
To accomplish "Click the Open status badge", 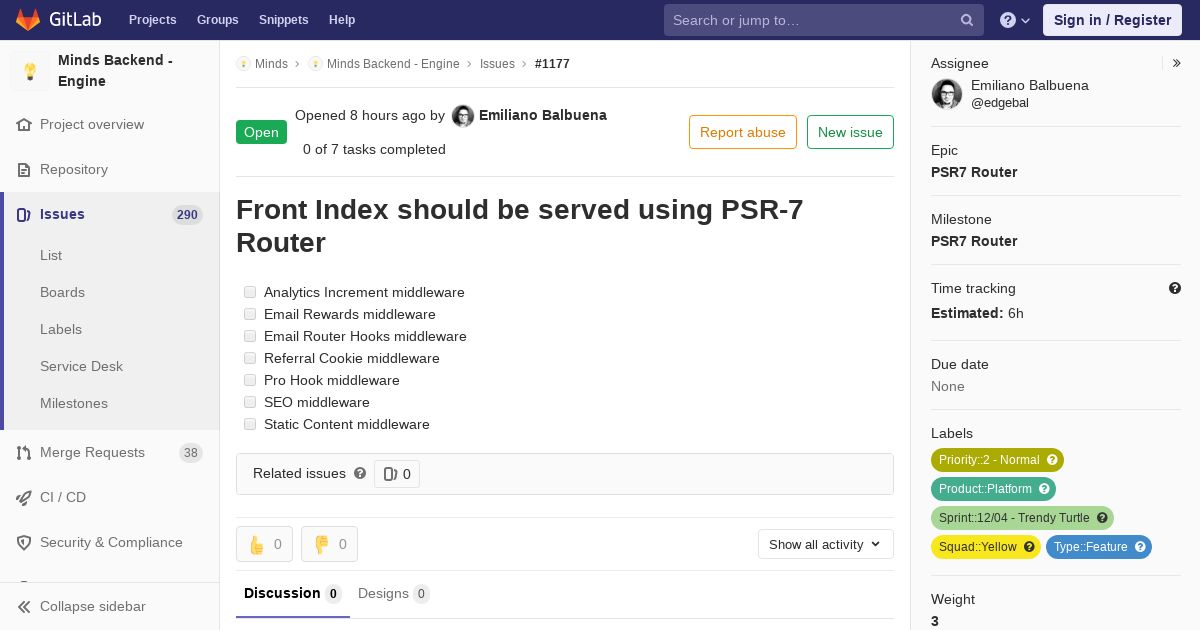I will (x=261, y=132).
